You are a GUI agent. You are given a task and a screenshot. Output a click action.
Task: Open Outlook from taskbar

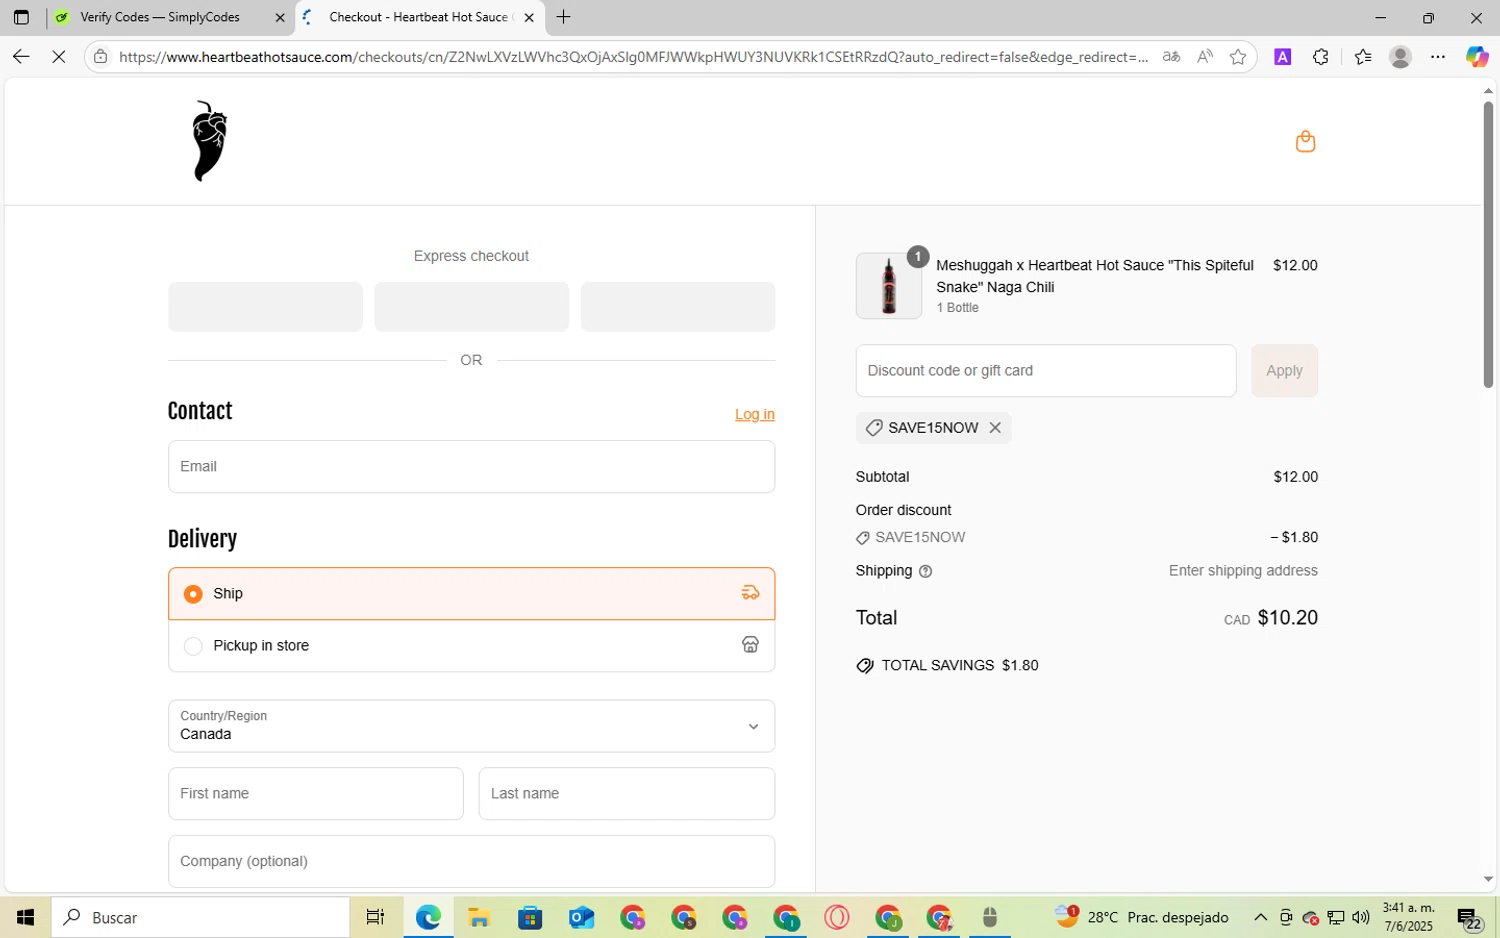(x=581, y=917)
